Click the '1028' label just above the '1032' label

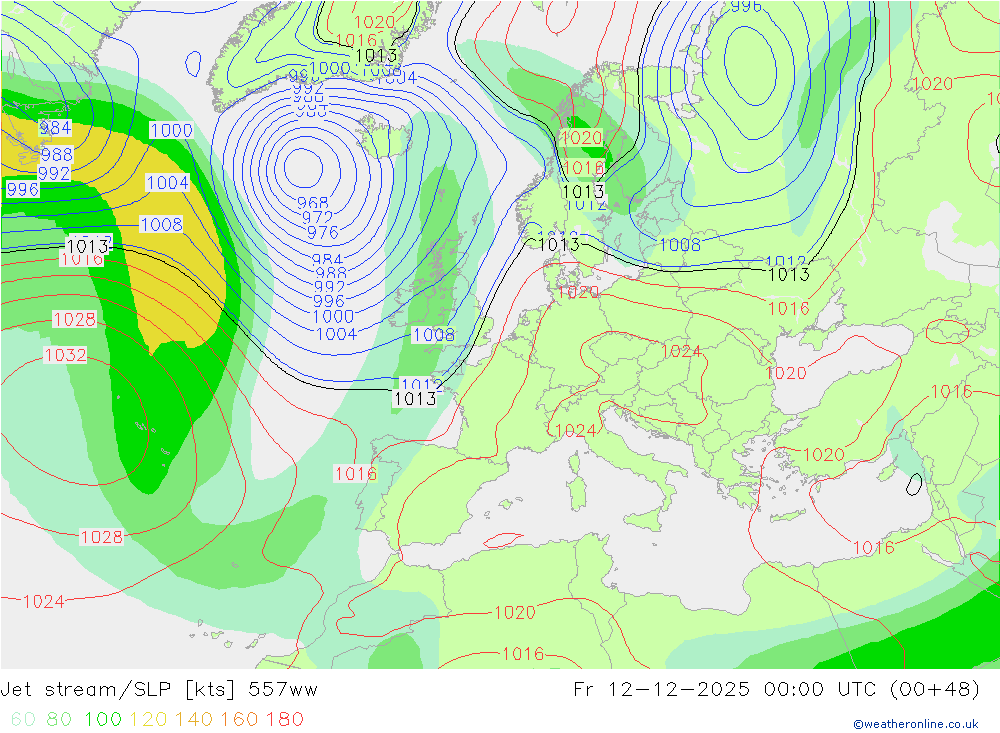point(75,319)
